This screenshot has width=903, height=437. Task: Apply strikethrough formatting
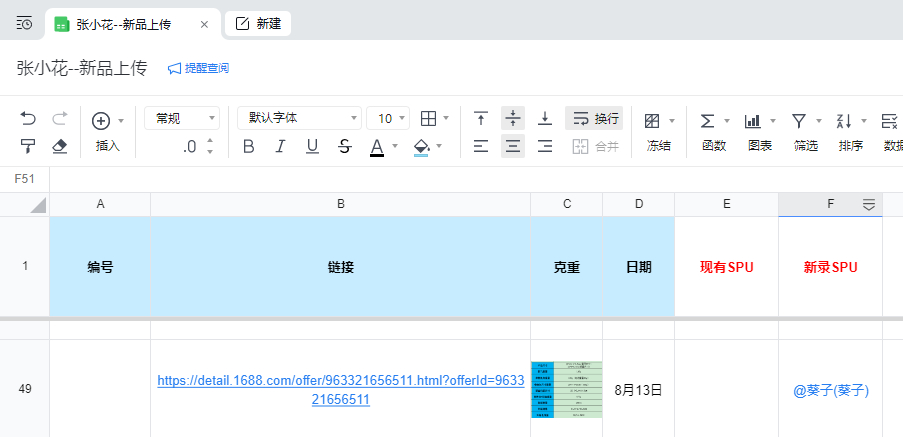tap(344, 147)
